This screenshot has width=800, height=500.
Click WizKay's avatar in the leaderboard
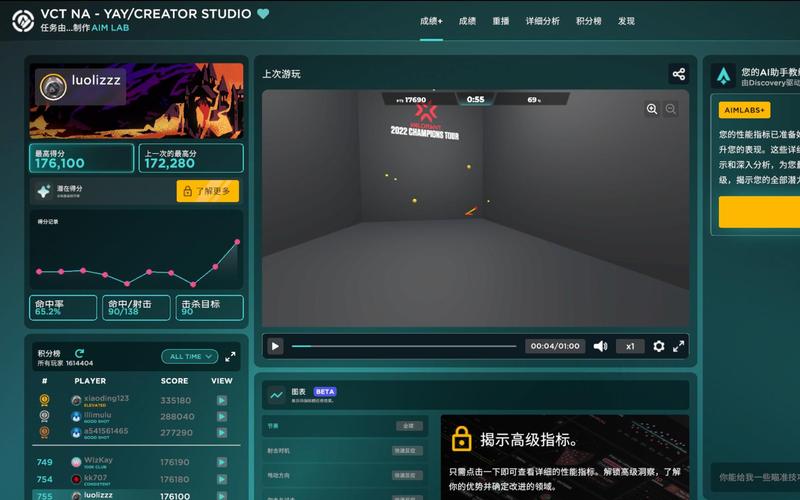pos(76,462)
